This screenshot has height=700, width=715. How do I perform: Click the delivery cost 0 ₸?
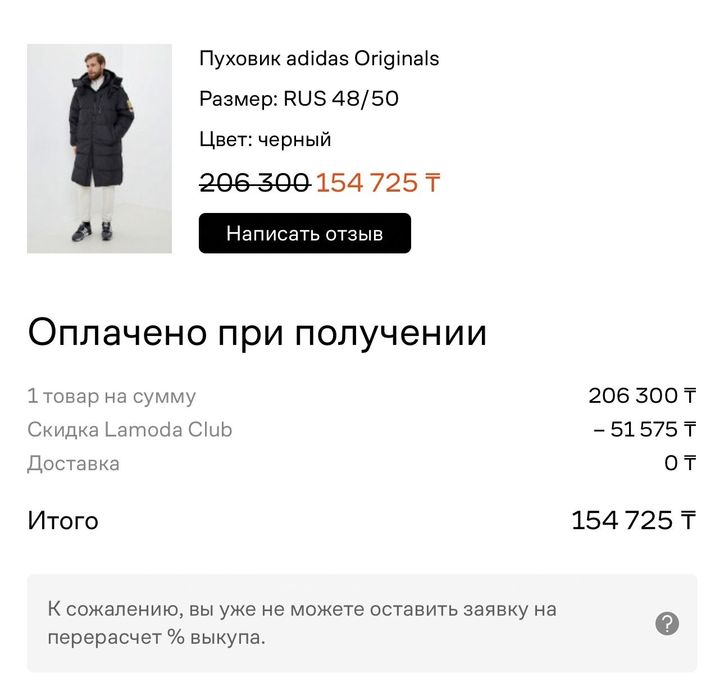[x=679, y=463]
